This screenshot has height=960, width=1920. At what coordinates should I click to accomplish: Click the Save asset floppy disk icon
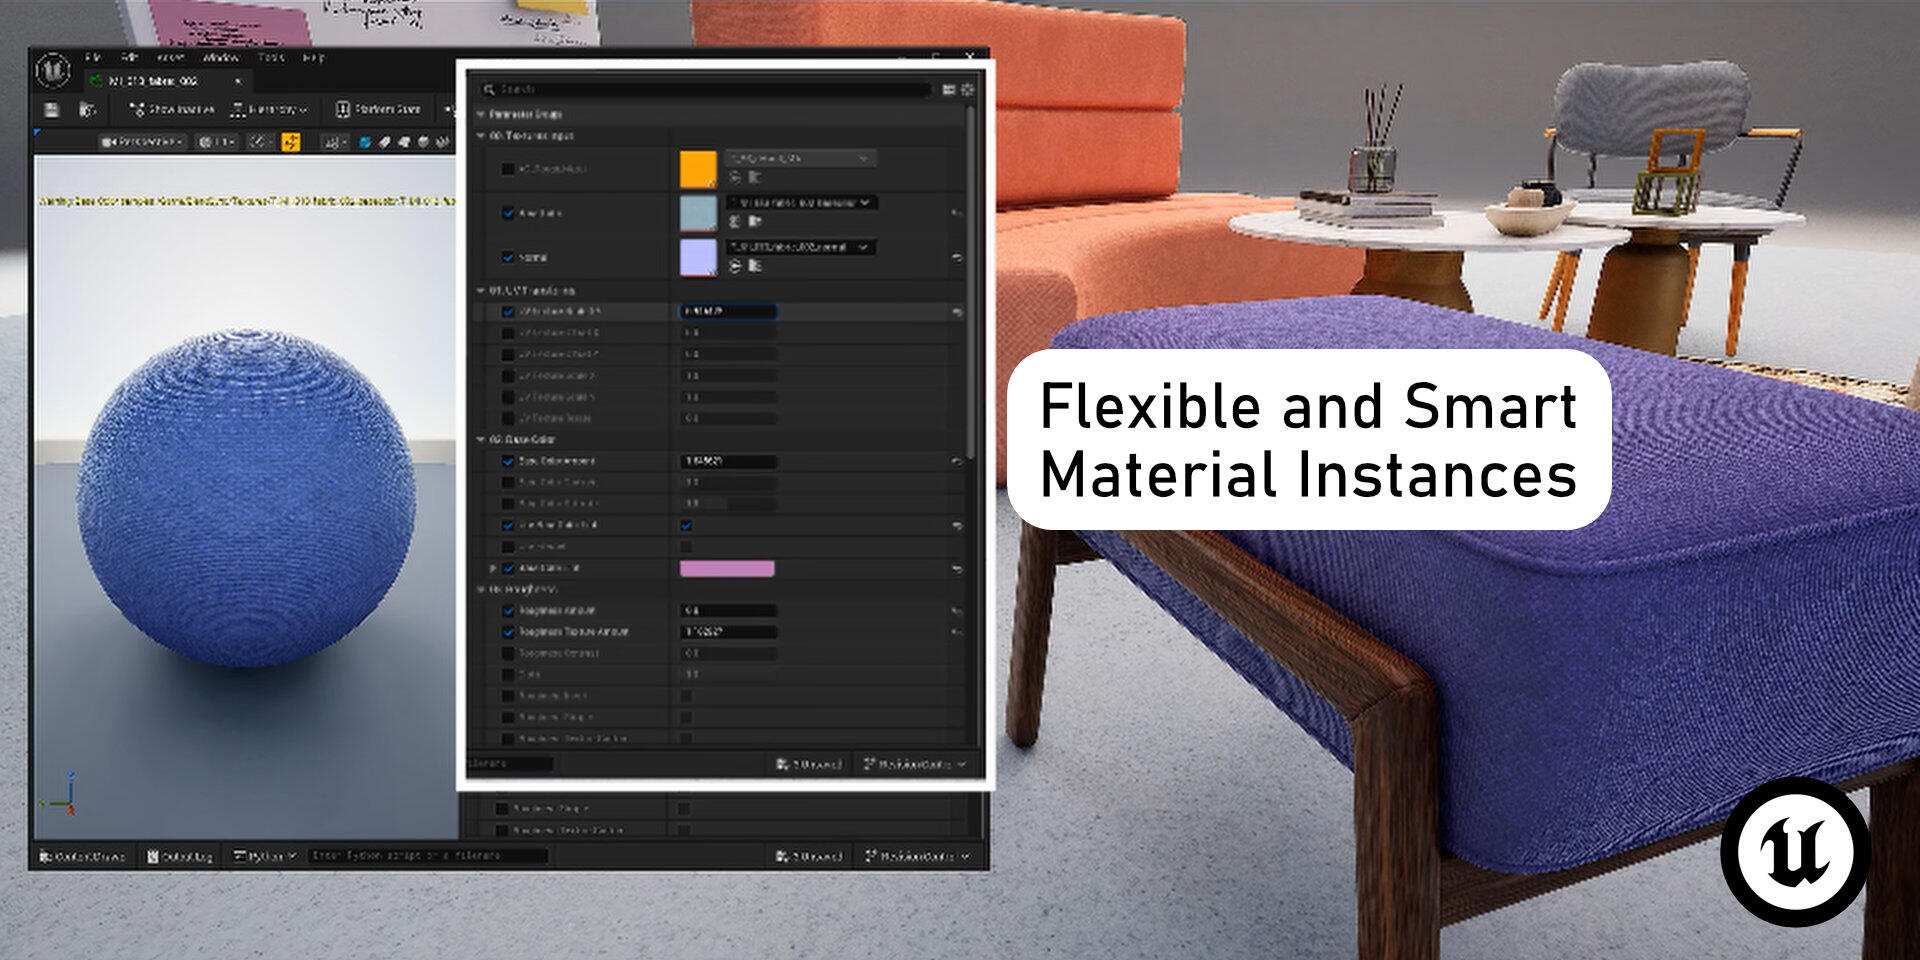53,110
